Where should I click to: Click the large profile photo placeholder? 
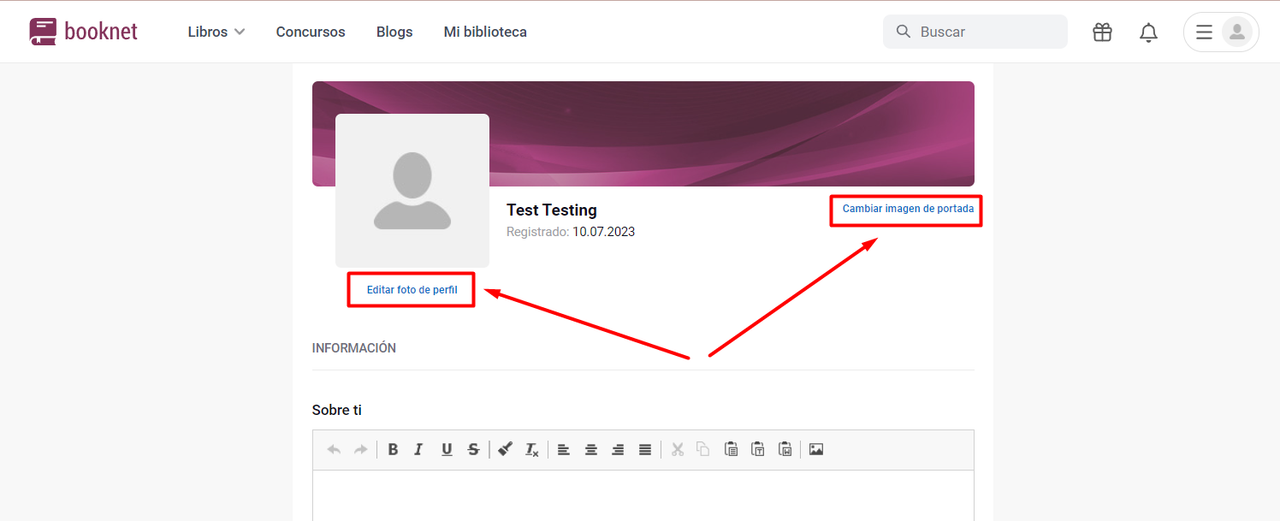[412, 190]
